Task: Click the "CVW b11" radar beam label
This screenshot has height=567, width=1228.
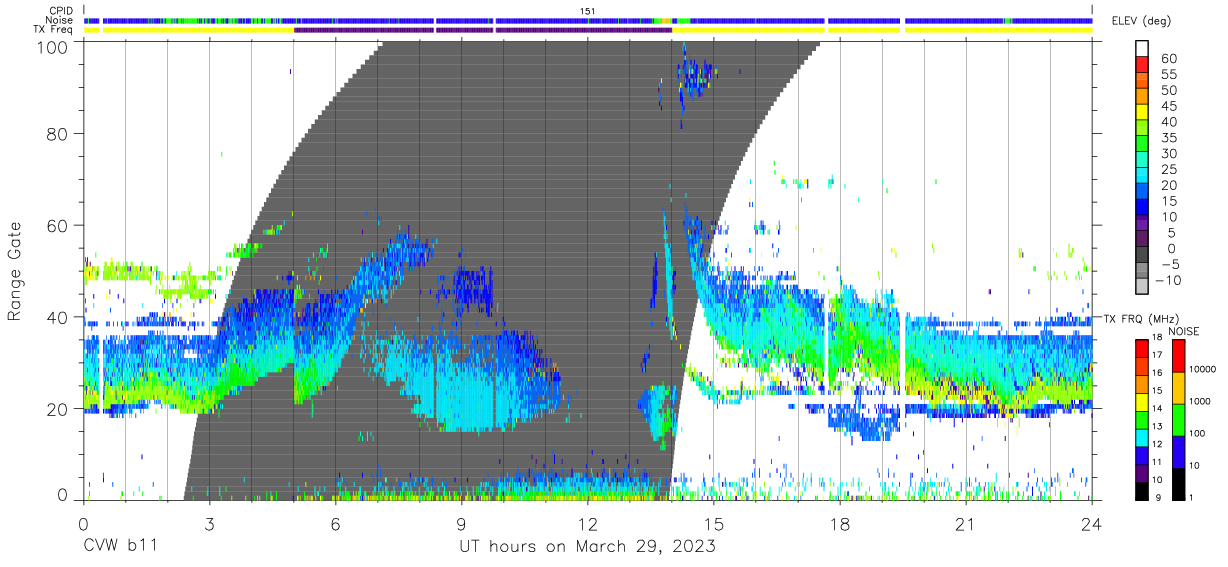Action: [120, 547]
